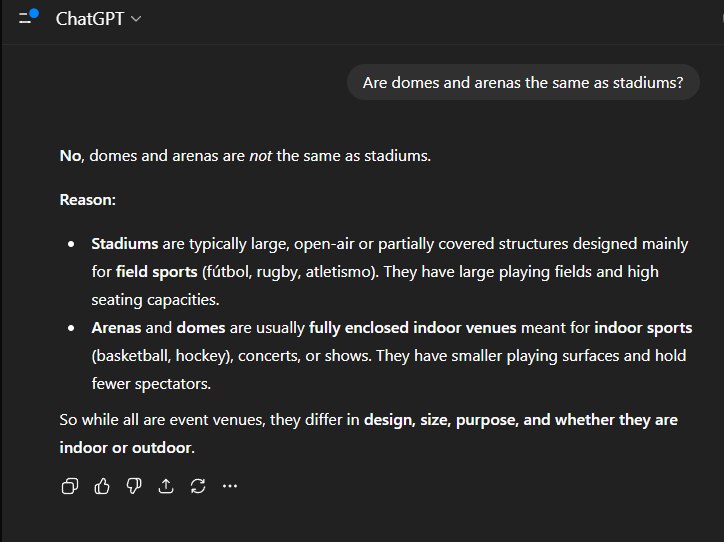Click the bold text 'indoor or outdoor'
The width and height of the screenshot is (724, 542).
[x=125, y=448]
